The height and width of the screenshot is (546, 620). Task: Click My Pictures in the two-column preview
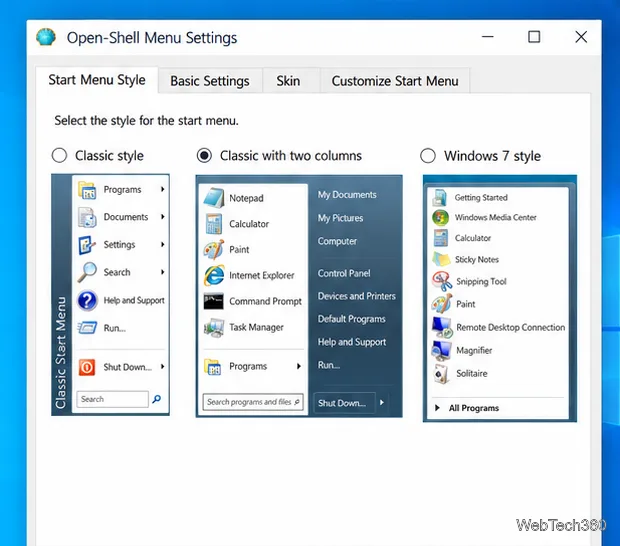click(x=340, y=218)
